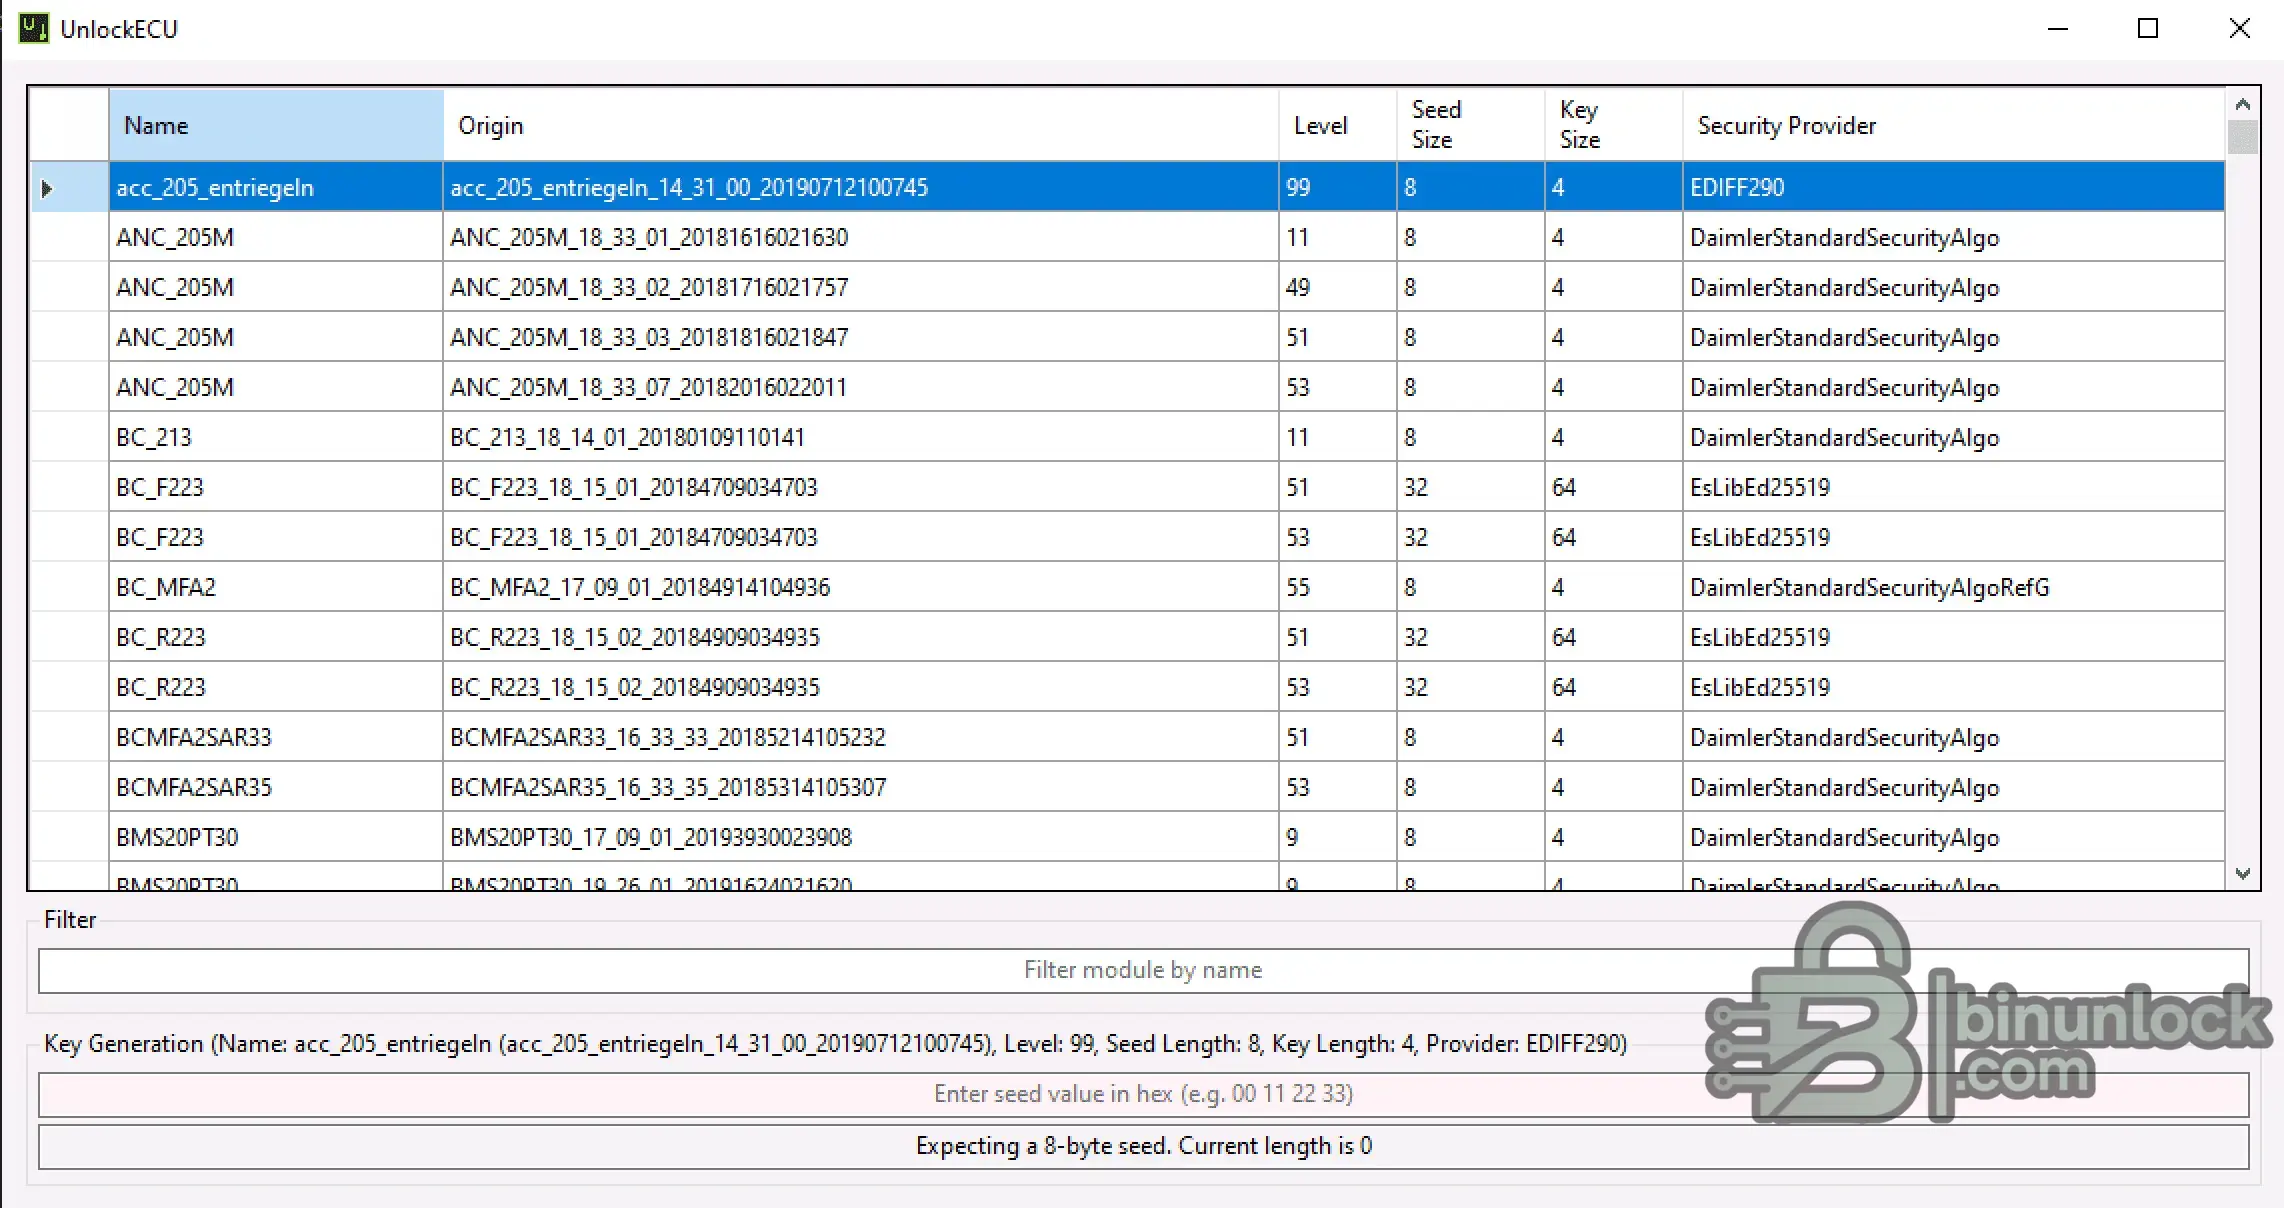Screen dimensions: 2284x1208
Task: Sort by the Security Provider column header
Action: tap(1954, 125)
